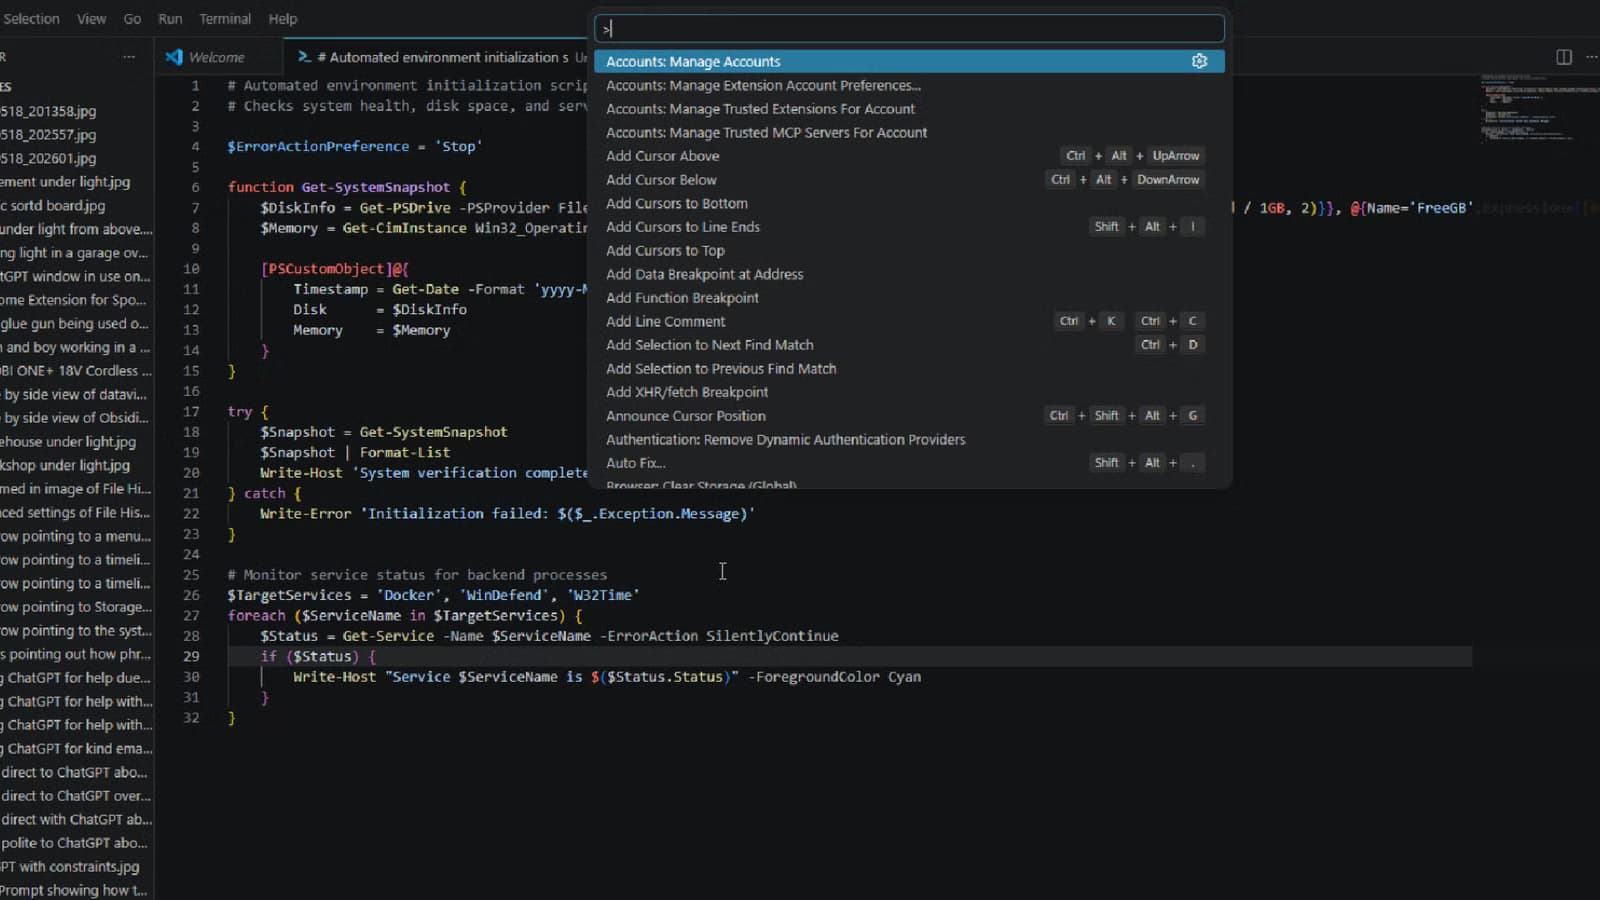
Task: Select Add XHR/fetch Breakpoint command
Action: (909, 392)
